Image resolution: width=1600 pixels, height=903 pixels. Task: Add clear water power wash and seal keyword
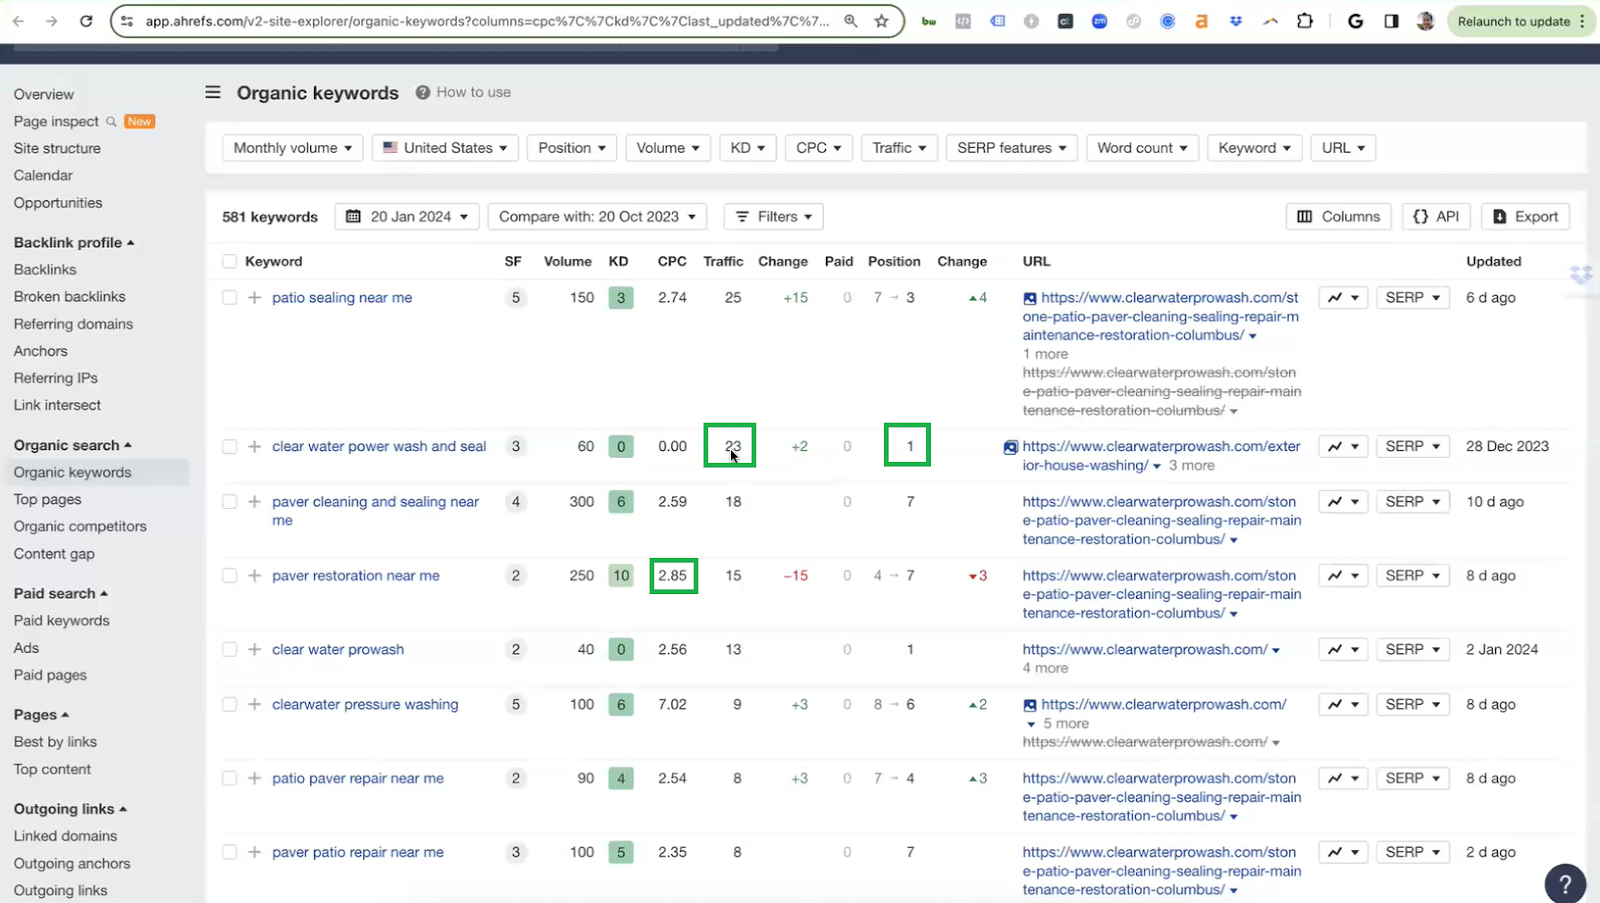point(254,446)
